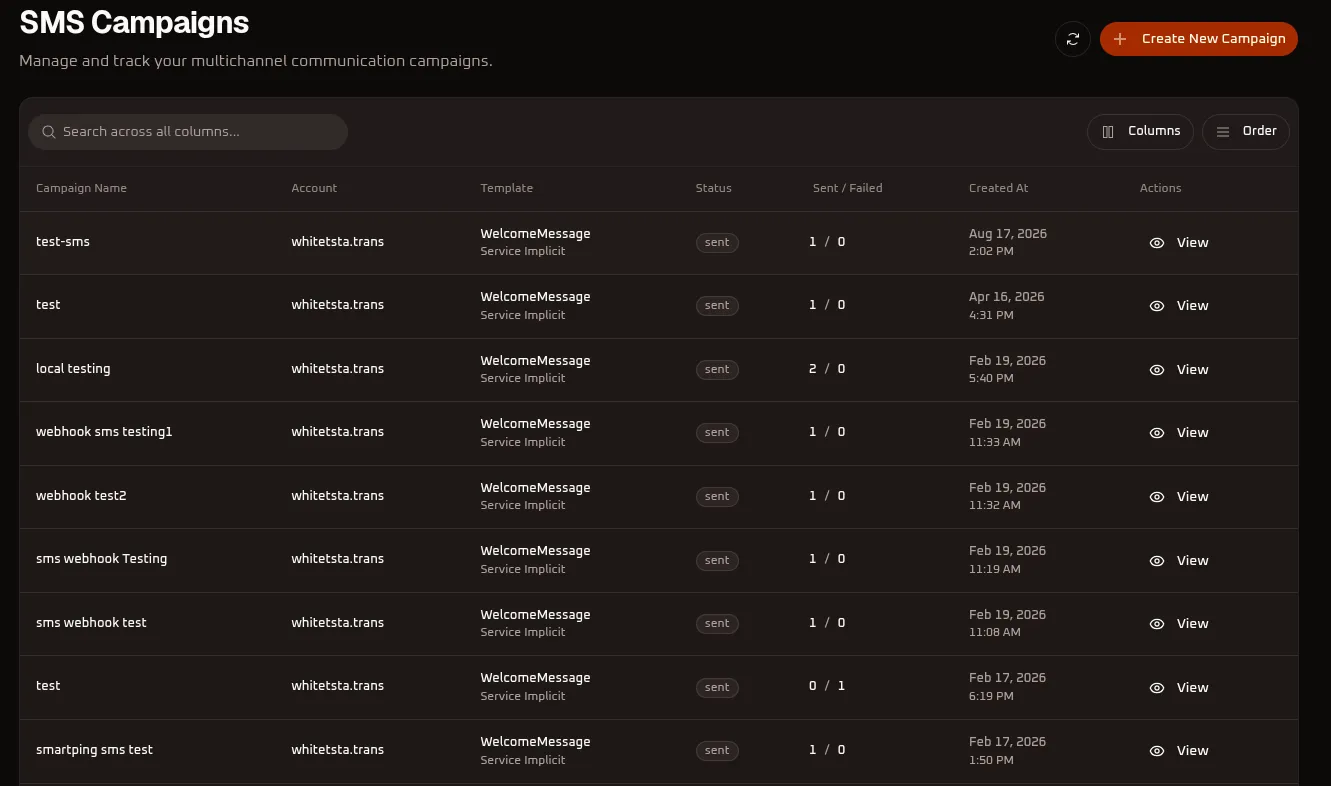Click the sent badge for local testing
The width and height of the screenshot is (1331, 786).
[717, 369]
